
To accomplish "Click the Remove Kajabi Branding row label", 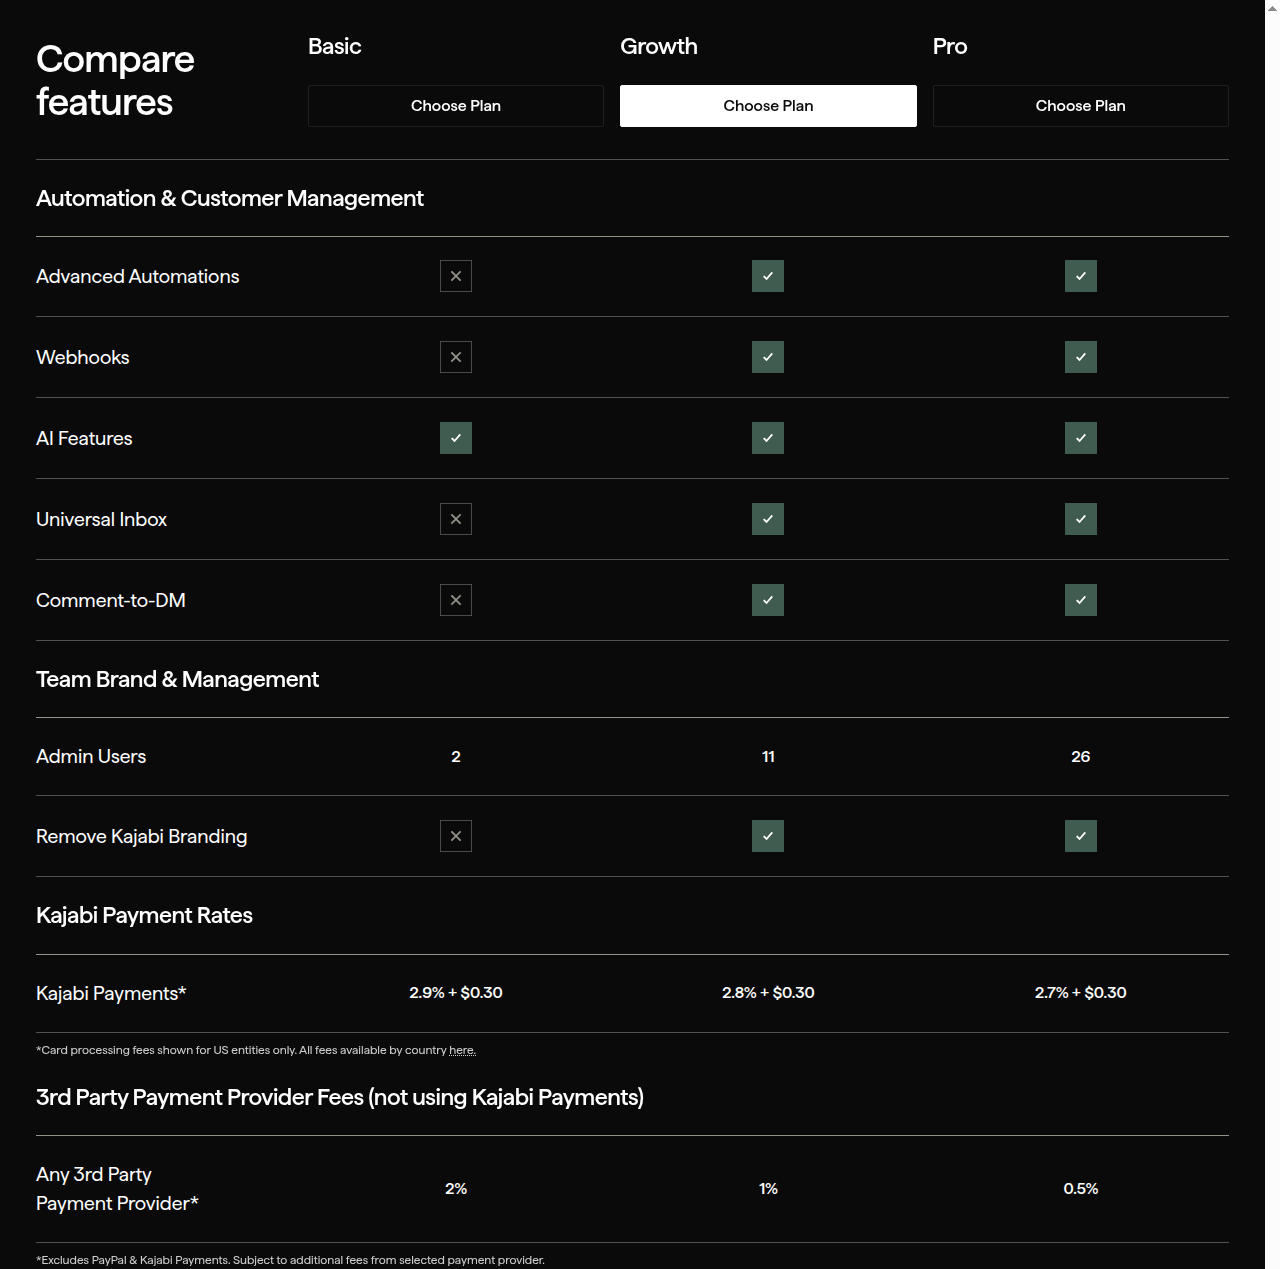I will pos(142,836).
